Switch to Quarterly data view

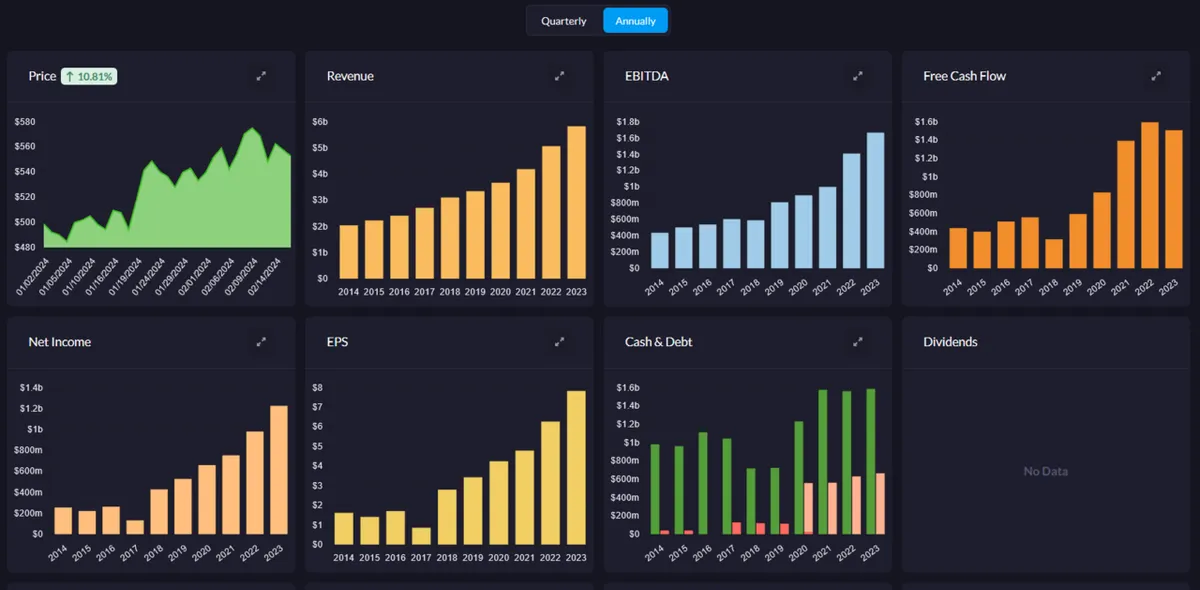tap(564, 21)
